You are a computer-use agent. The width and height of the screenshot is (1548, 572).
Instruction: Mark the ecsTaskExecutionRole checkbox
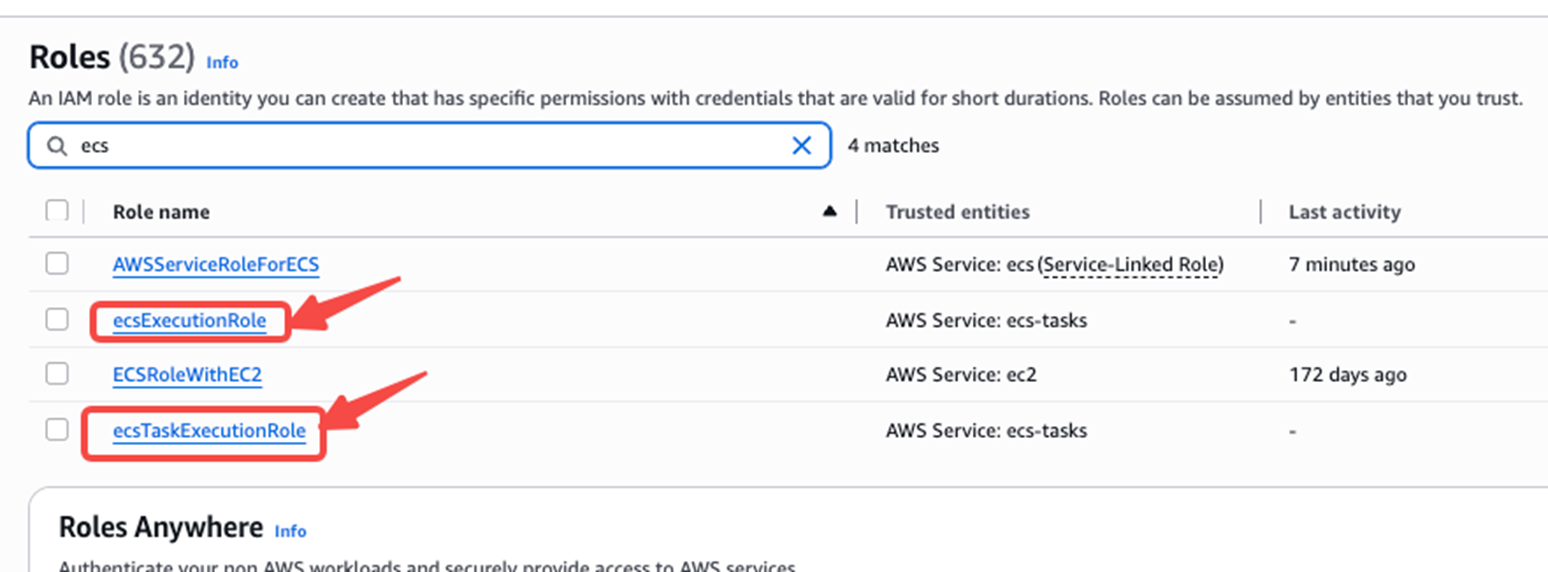tap(57, 430)
